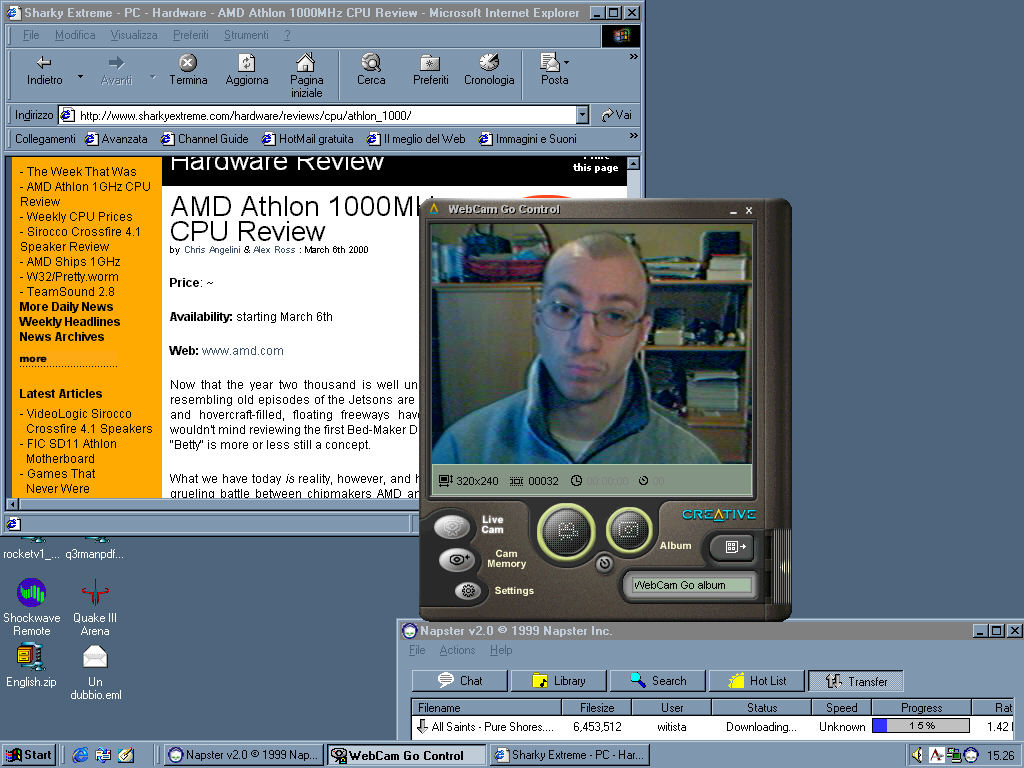Sort transfers by Filesize column header
This screenshot has height=768, width=1024.
click(597, 707)
